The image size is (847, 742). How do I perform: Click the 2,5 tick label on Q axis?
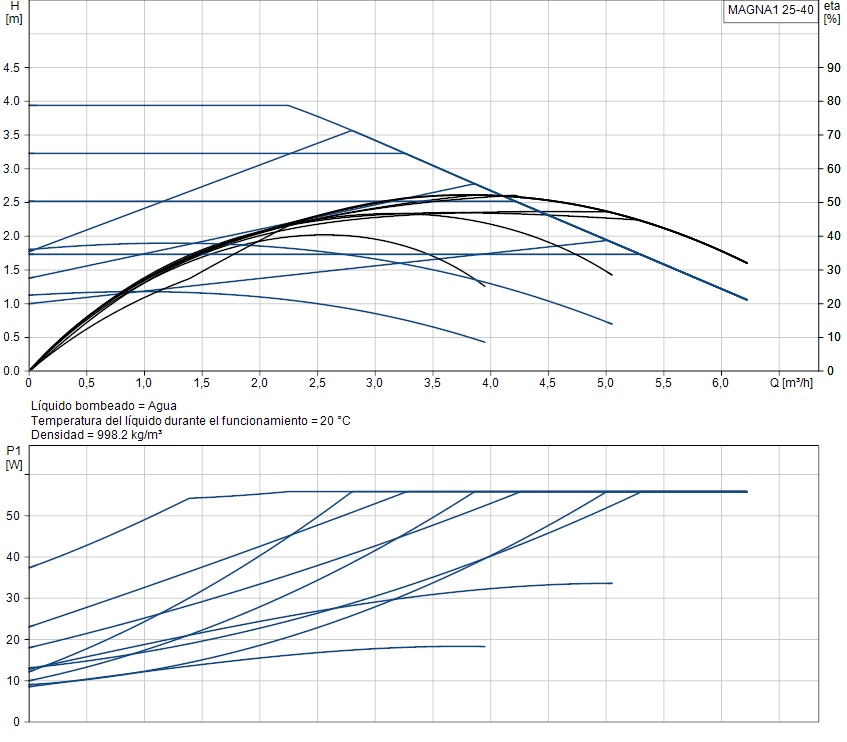coord(317,383)
